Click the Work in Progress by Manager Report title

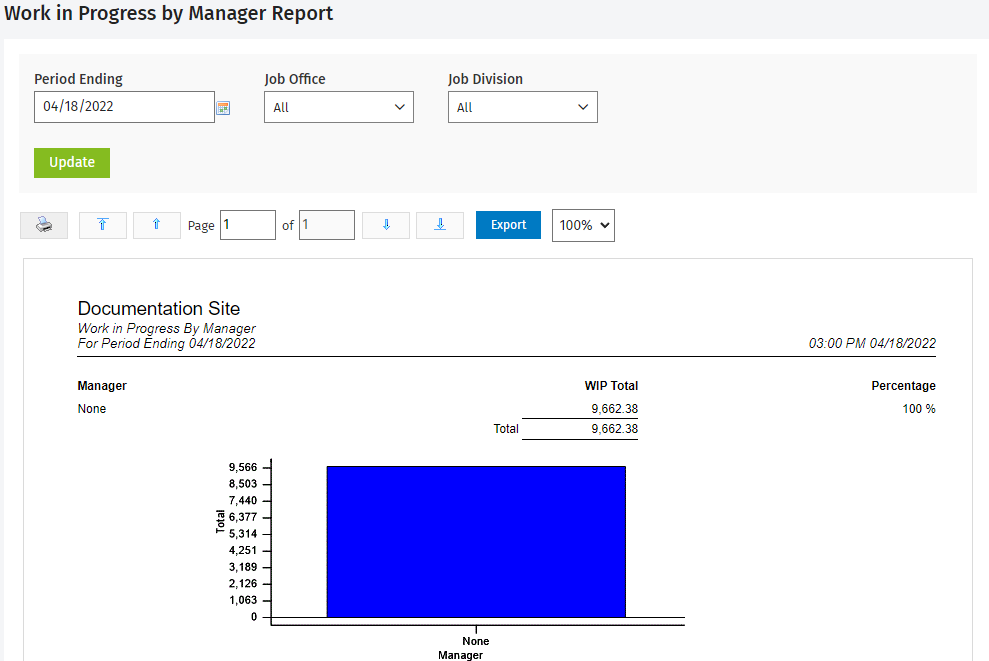point(168,13)
